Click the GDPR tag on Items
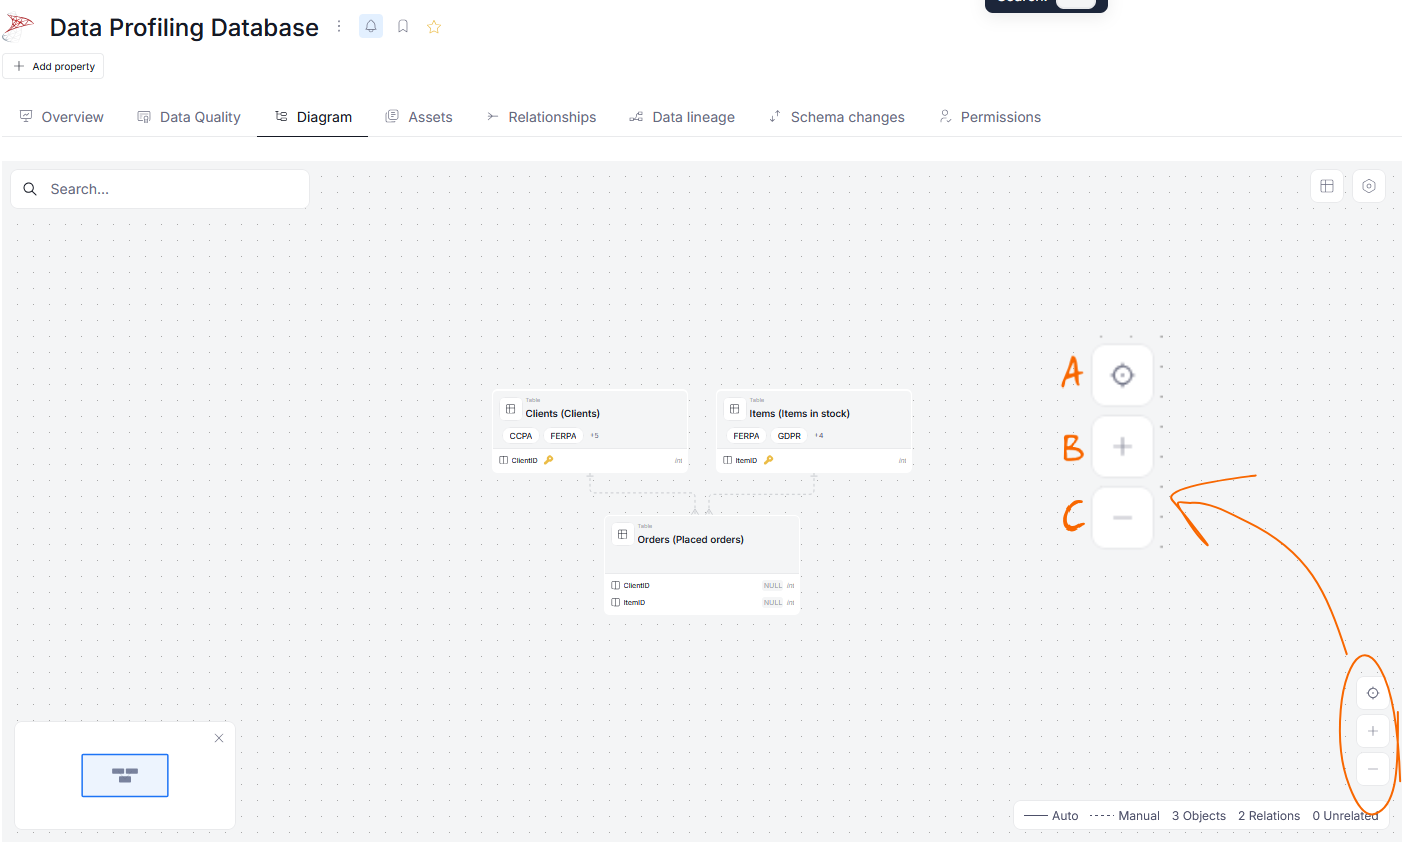This screenshot has height=847, width=1411. click(x=789, y=436)
